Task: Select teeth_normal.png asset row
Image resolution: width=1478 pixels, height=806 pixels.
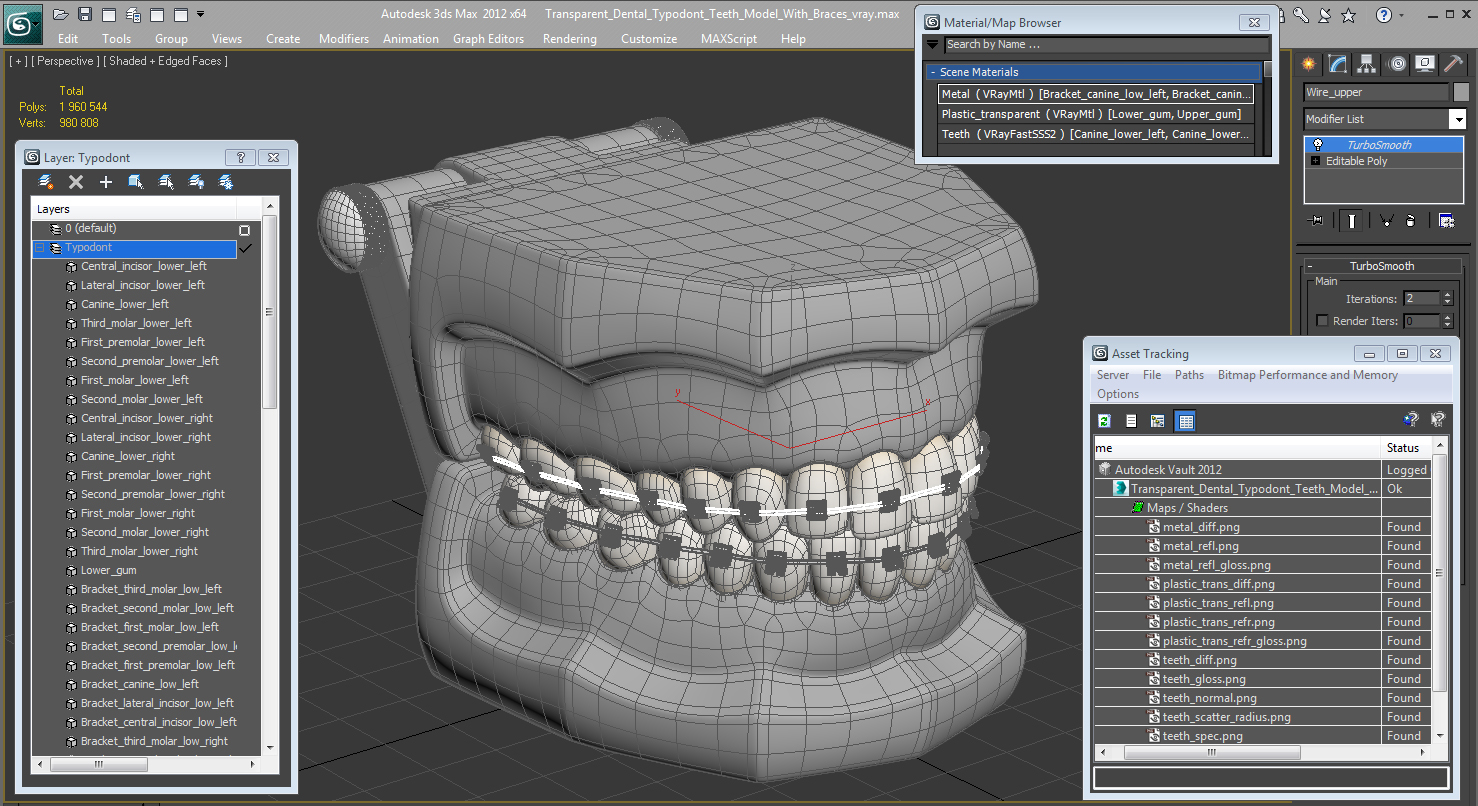Action: coord(1209,698)
